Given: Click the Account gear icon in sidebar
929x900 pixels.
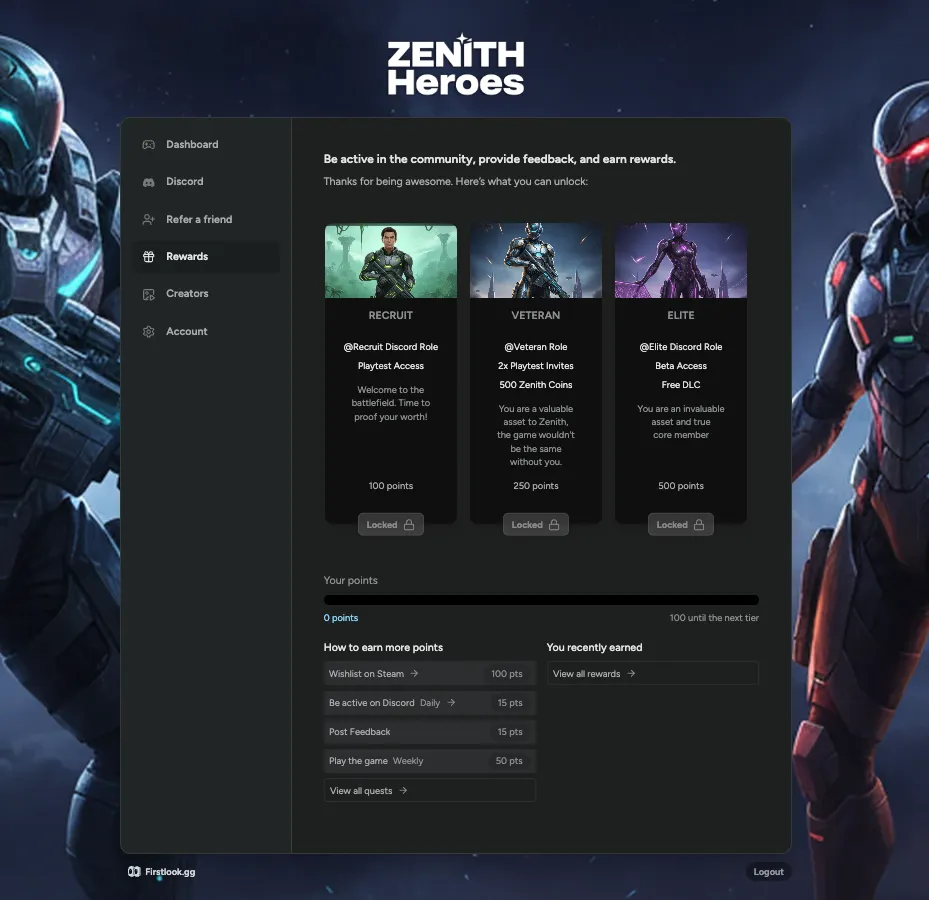Looking at the screenshot, I should point(148,332).
